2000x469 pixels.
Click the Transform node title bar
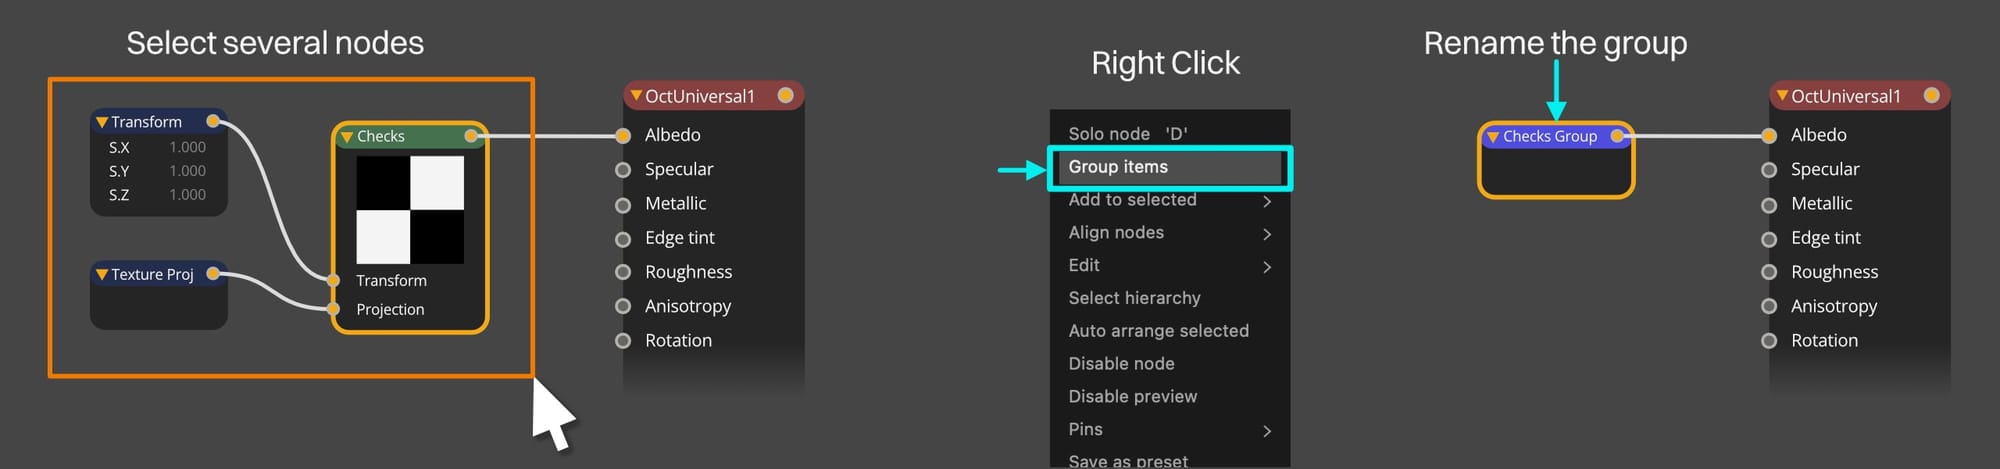coord(158,122)
